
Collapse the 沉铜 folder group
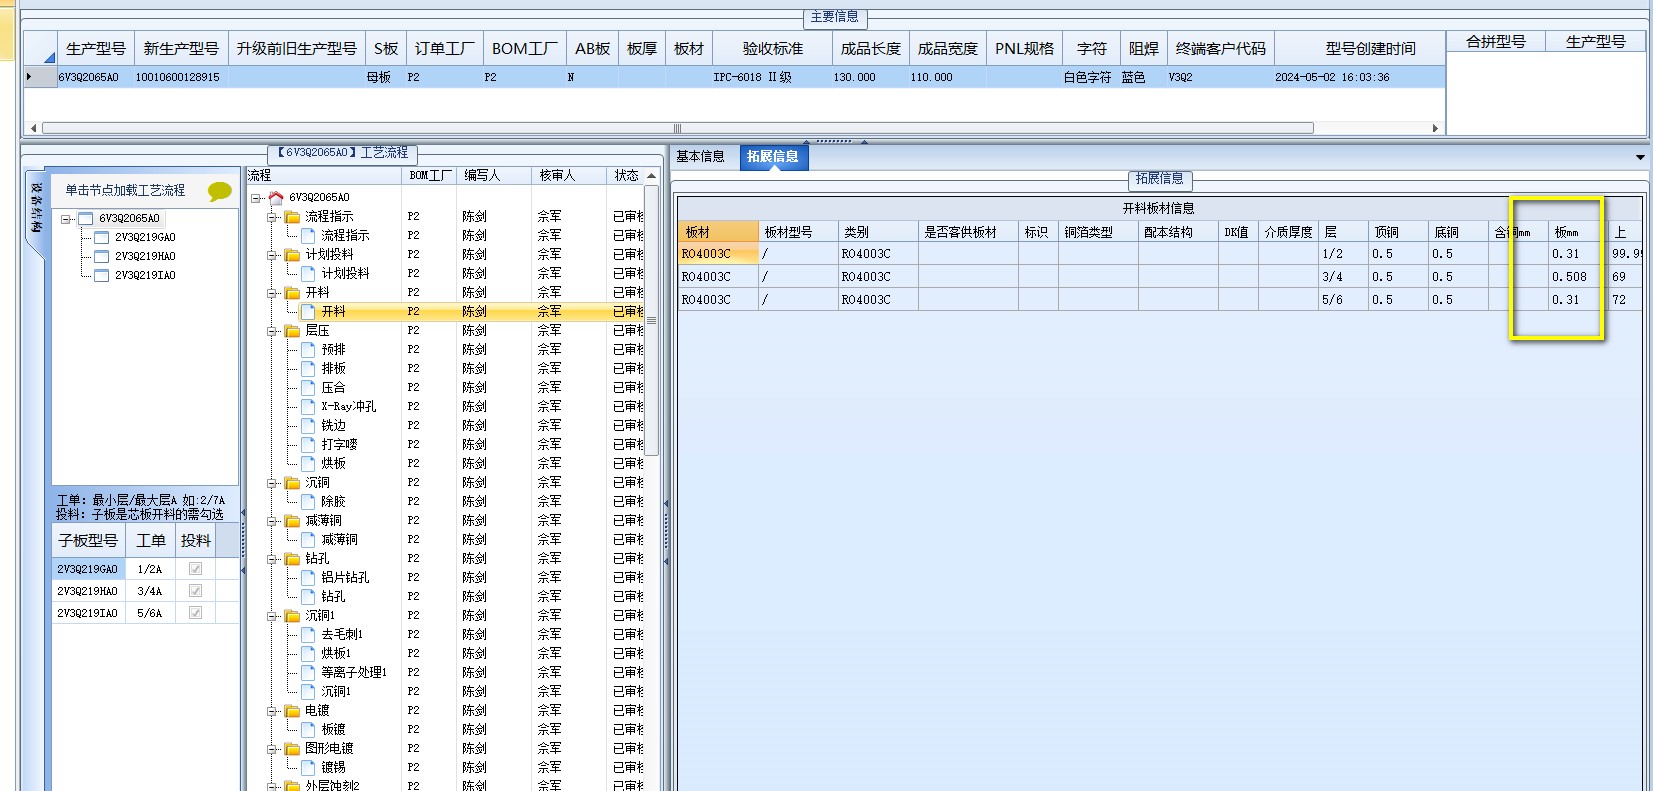[x=272, y=483]
